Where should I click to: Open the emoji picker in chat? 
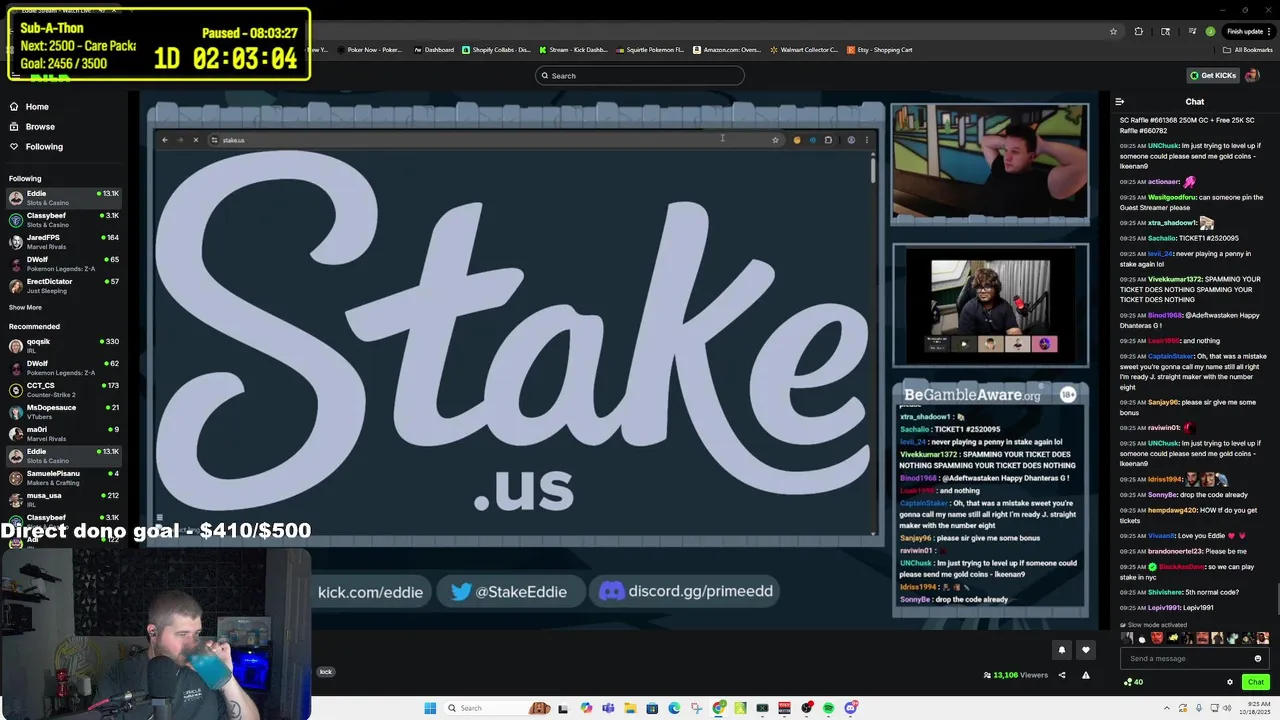coord(1258,658)
